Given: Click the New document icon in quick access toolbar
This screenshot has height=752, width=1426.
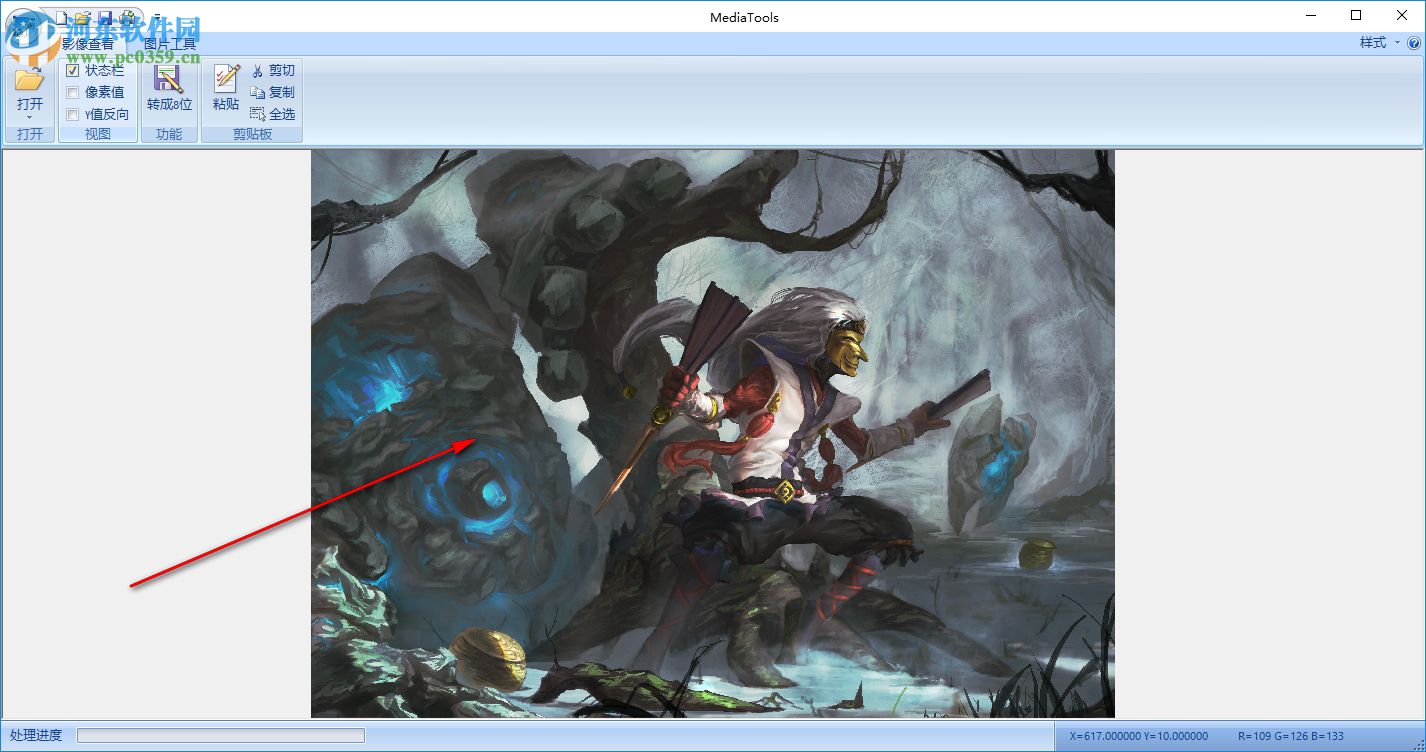Looking at the screenshot, I should tap(62, 18).
